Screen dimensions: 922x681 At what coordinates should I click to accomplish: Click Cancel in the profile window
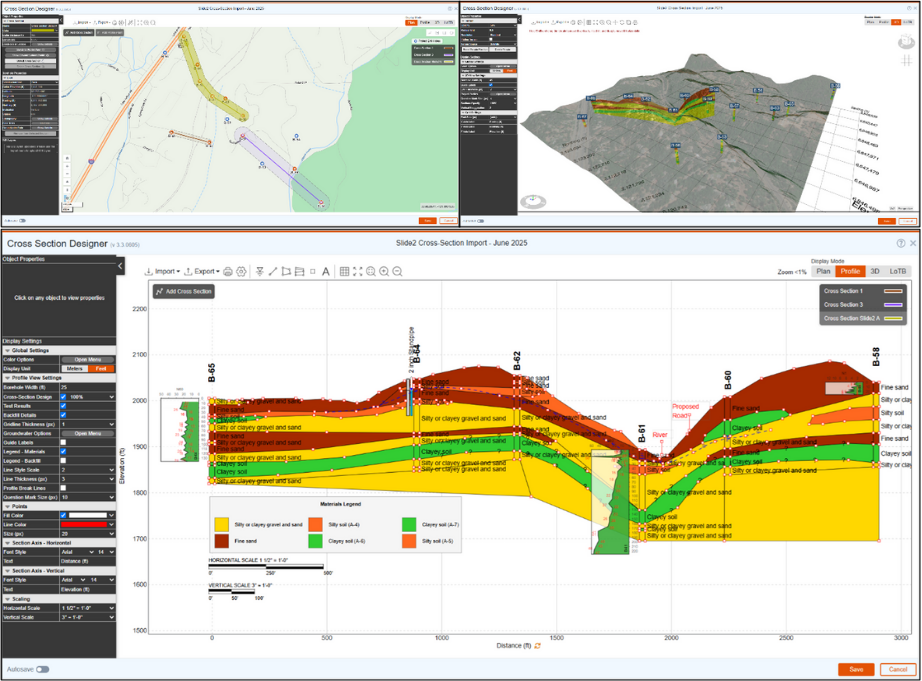(x=898, y=669)
